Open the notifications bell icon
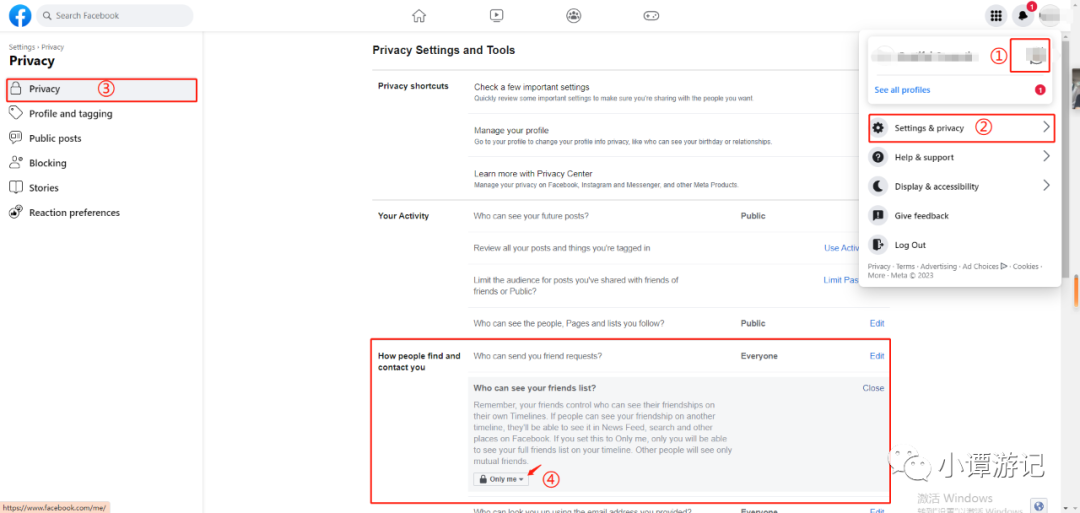This screenshot has width=1080, height=513. [1022, 15]
